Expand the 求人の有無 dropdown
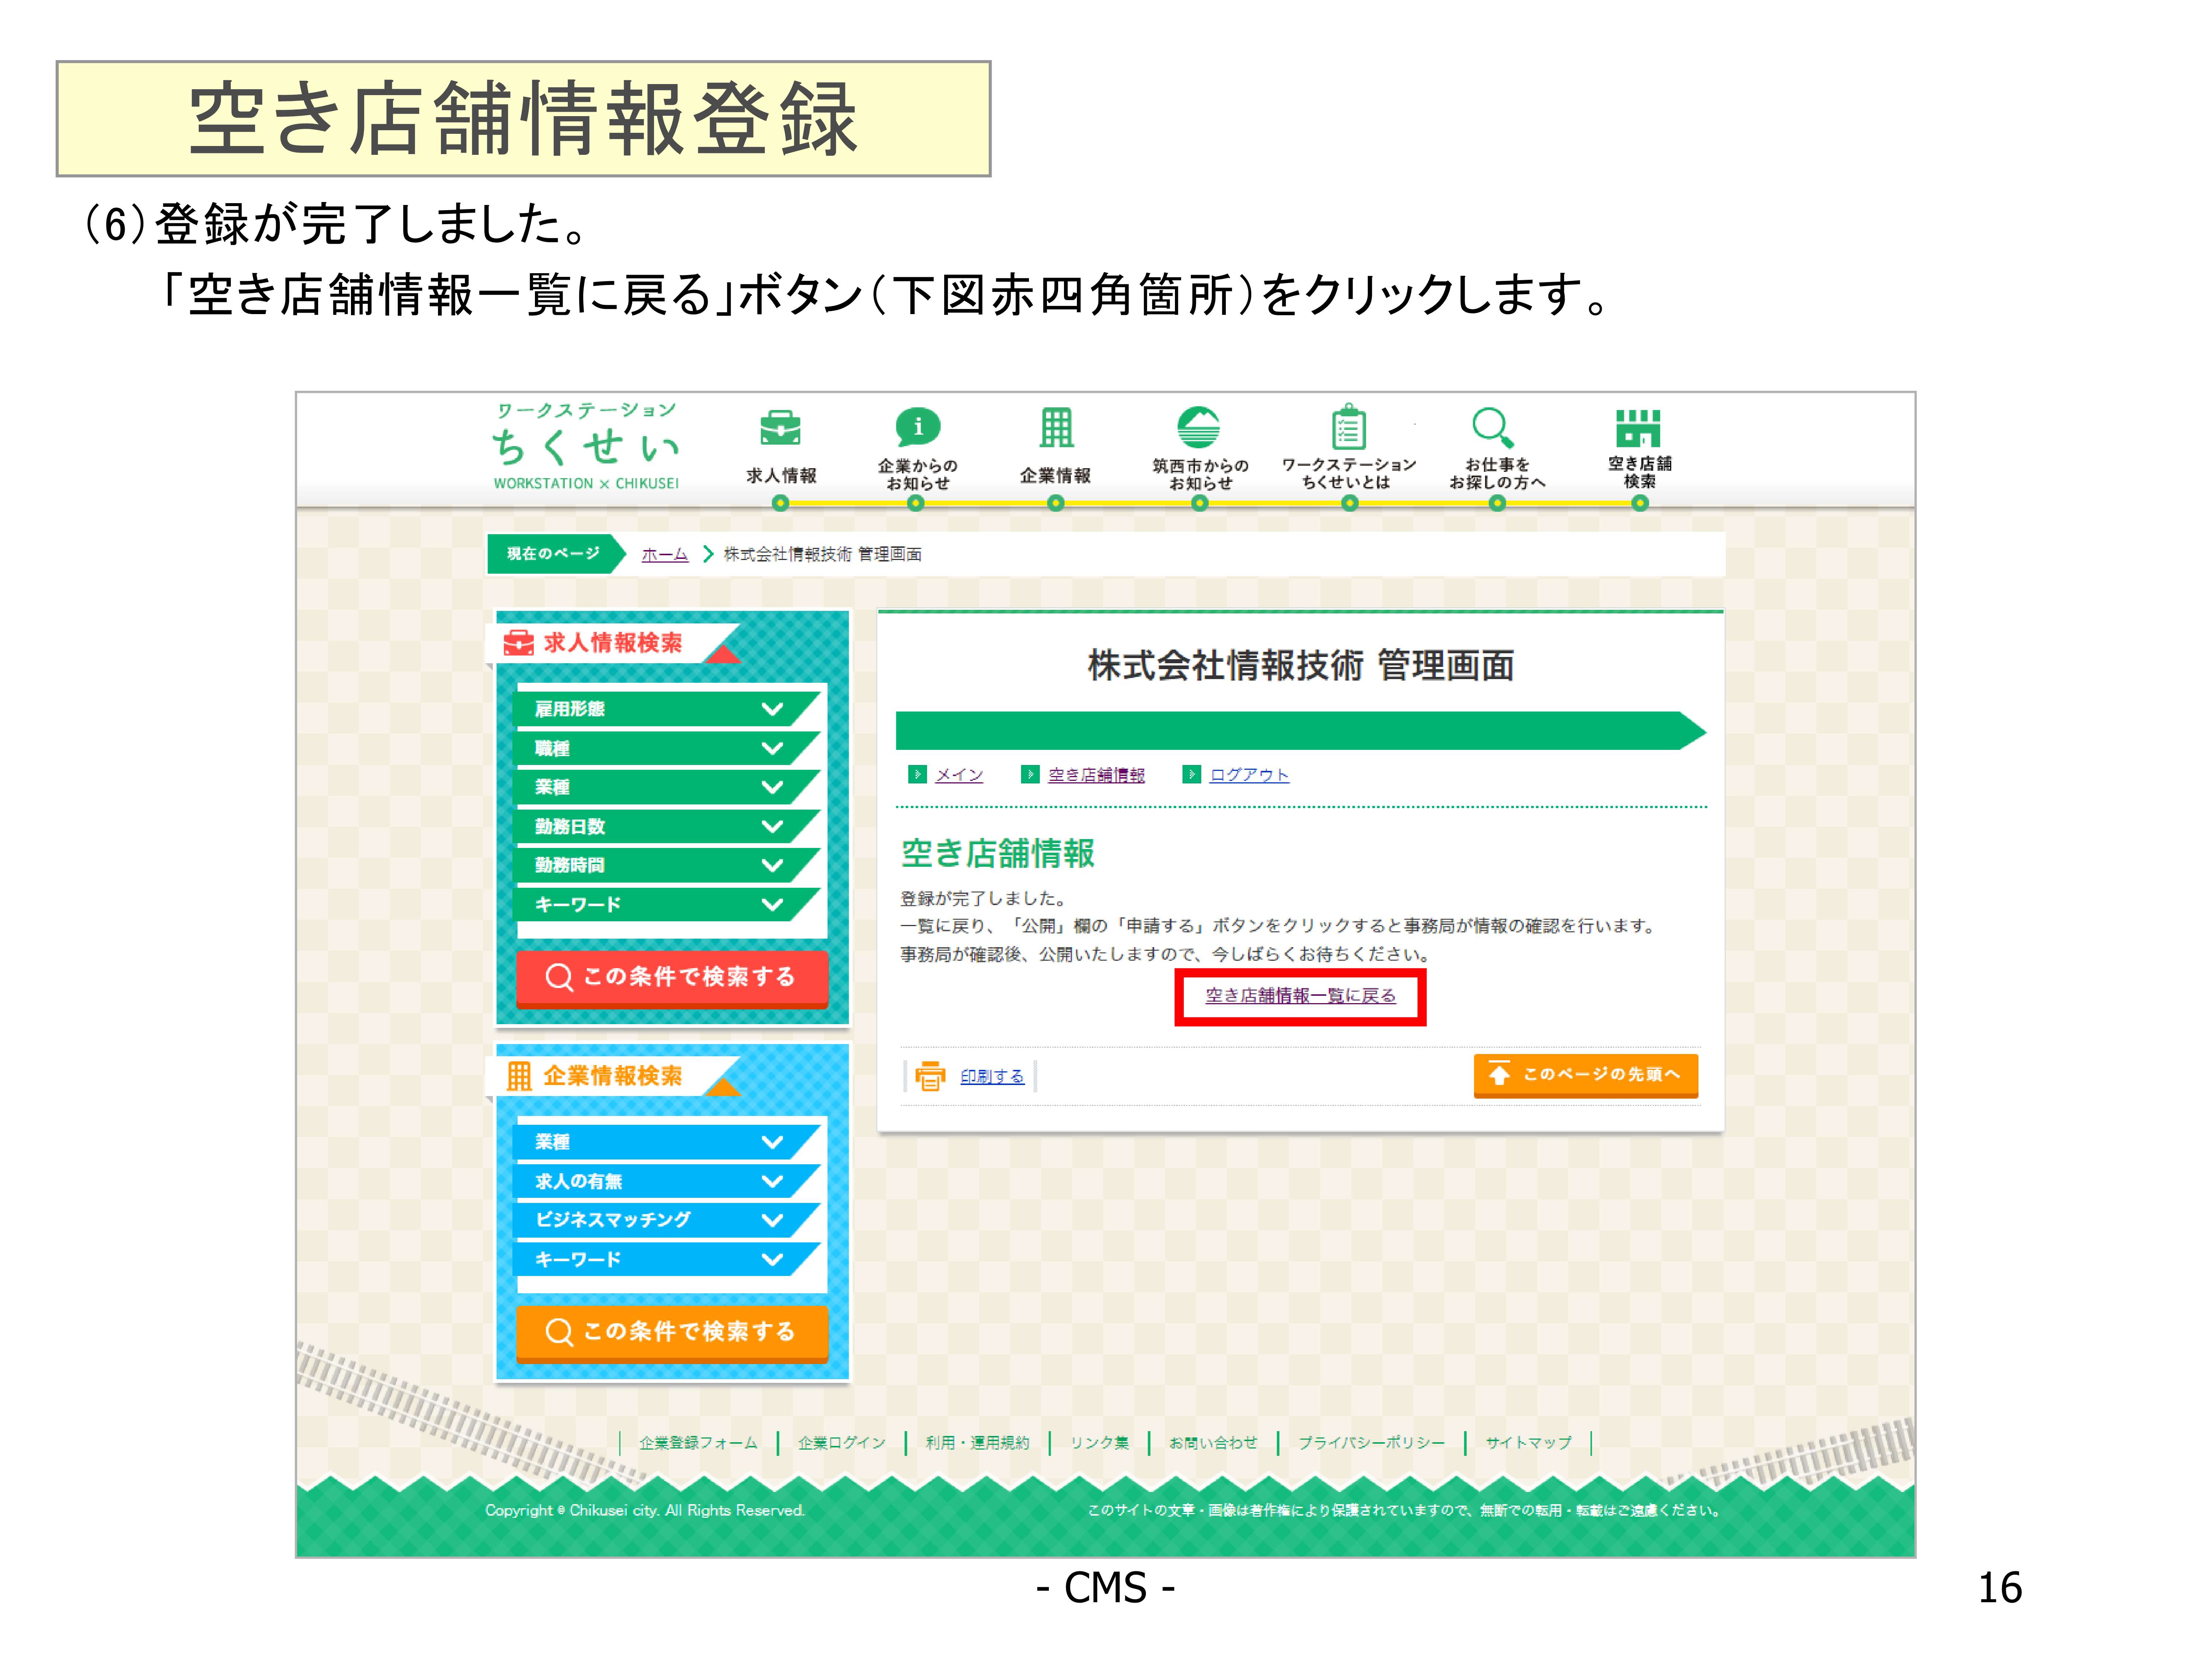Screen dimensions: 2212x1659 pos(667,1181)
